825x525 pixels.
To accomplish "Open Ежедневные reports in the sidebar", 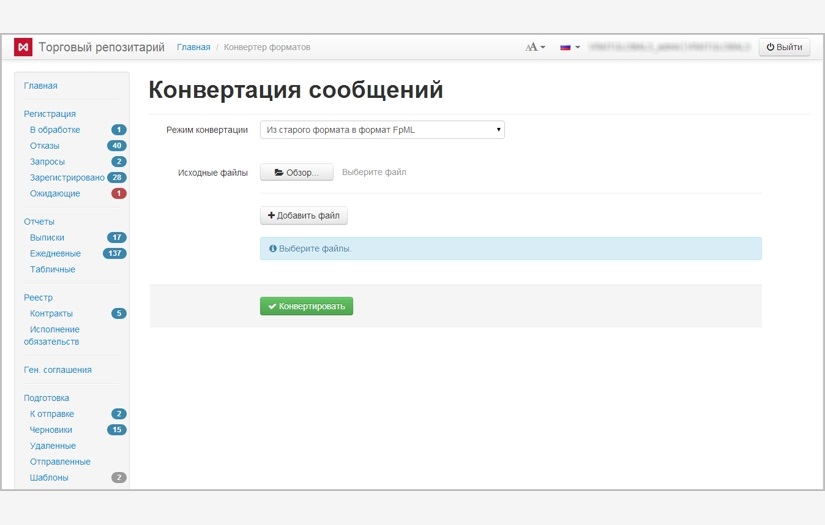I will [x=55, y=253].
